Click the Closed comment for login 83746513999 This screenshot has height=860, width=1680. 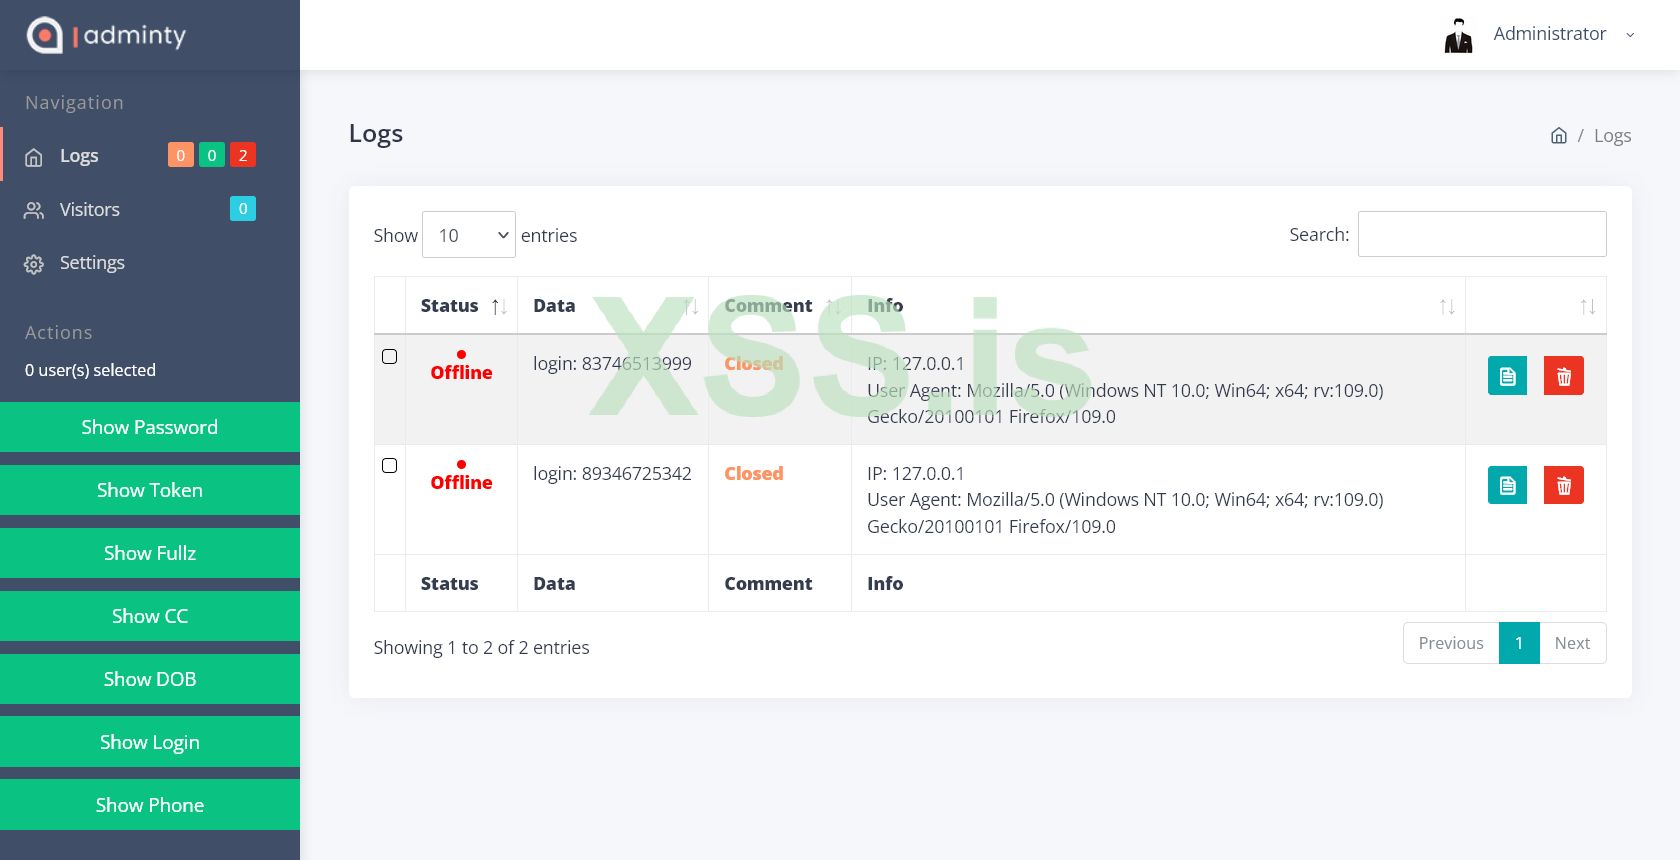[x=754, y=364]
